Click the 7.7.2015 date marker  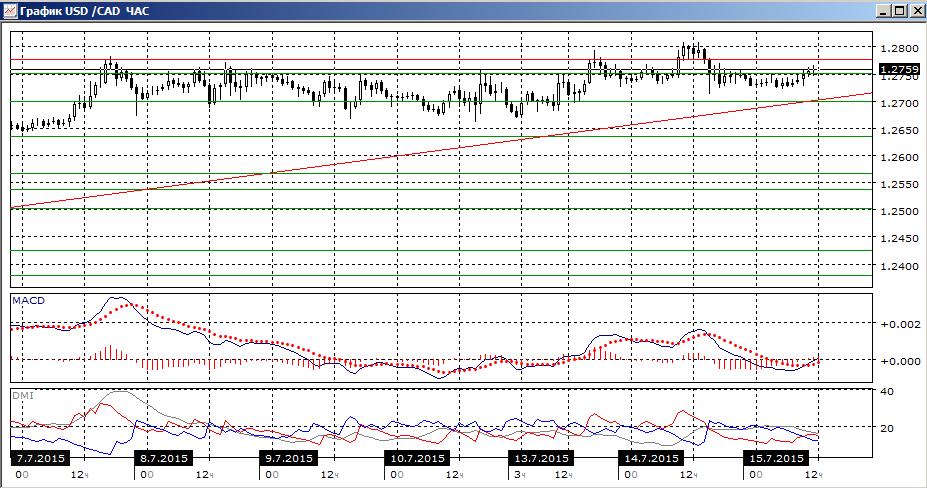pos(40,458)
